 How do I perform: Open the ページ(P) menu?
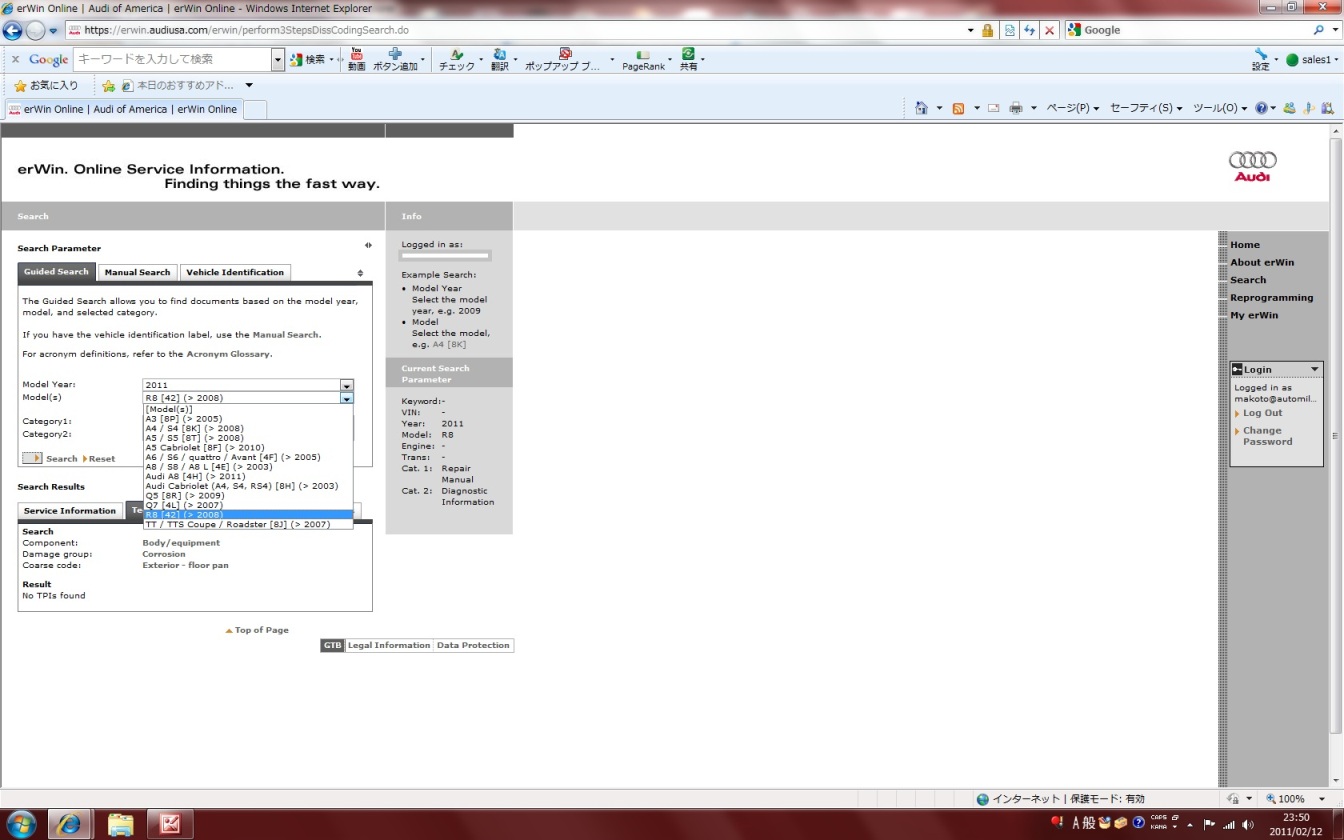1072,108
